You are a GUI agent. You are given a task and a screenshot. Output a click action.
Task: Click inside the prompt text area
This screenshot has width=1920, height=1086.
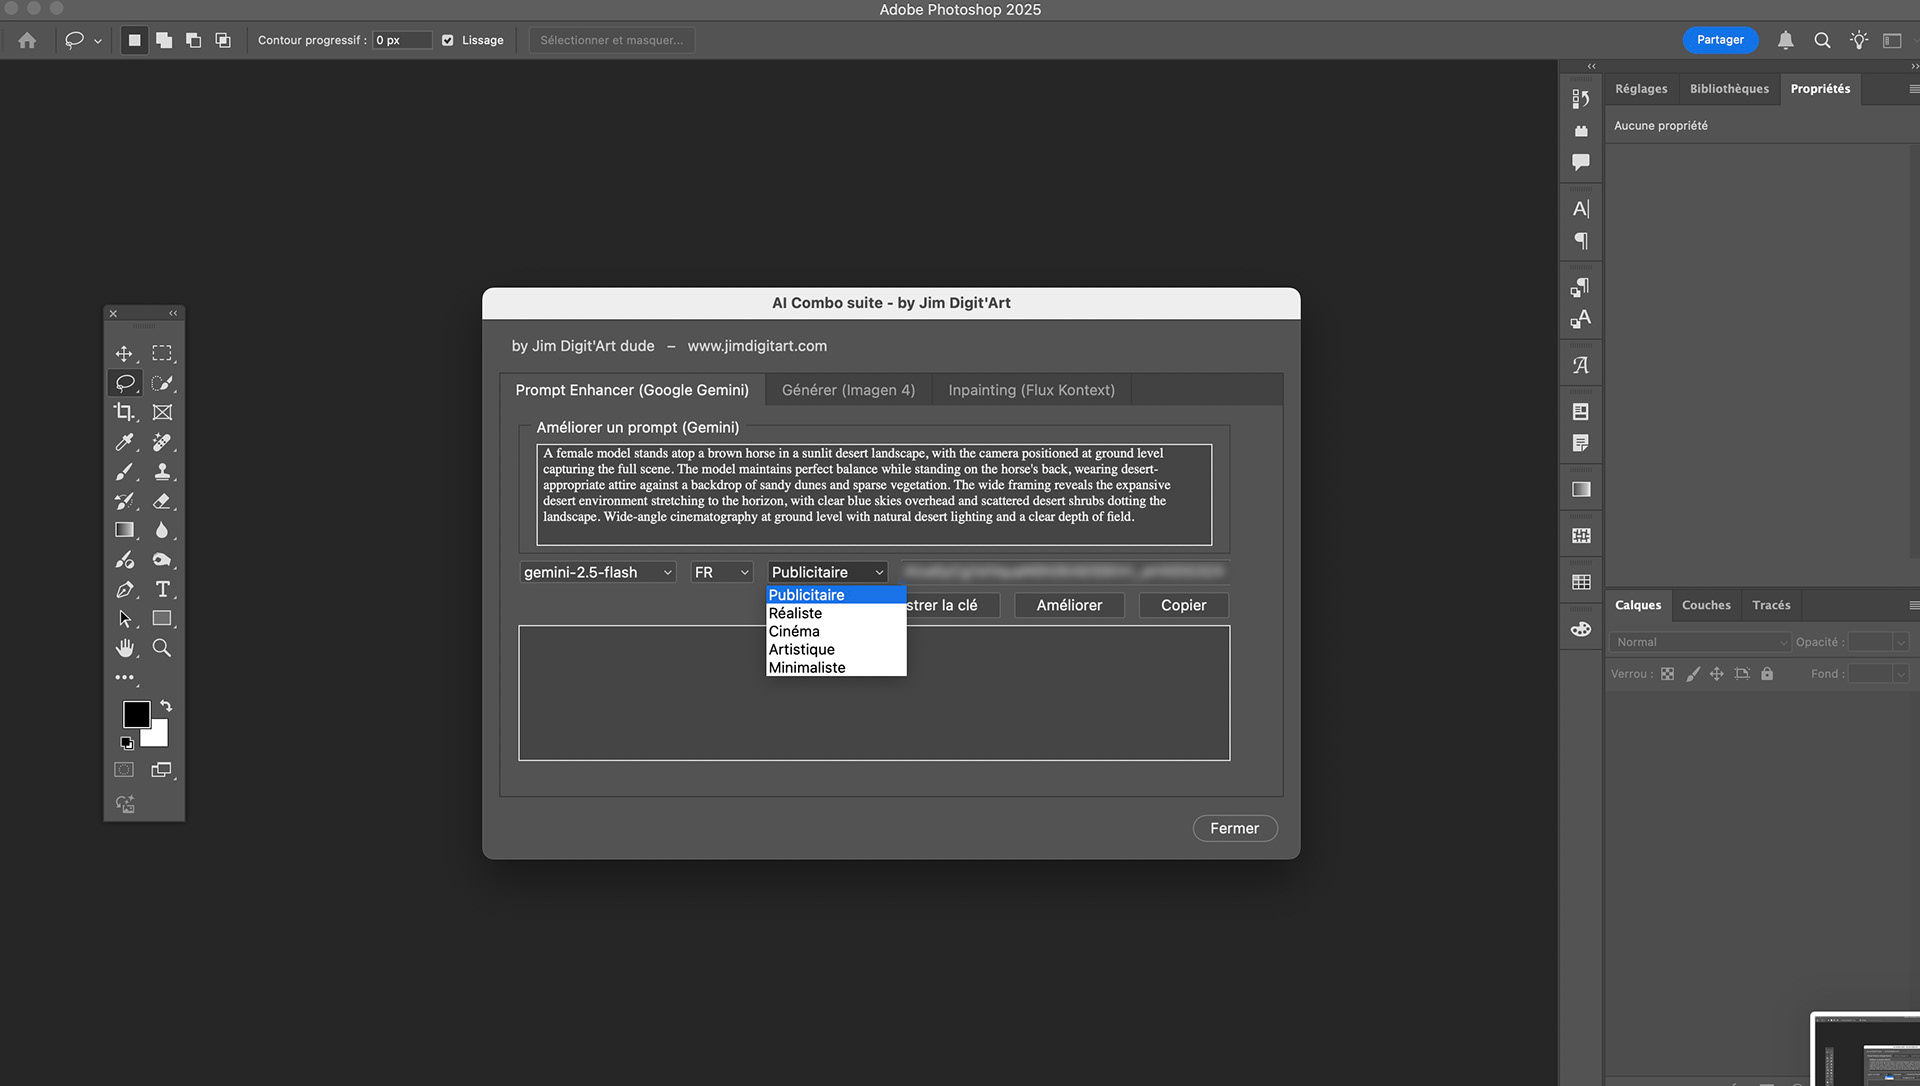pos(874,495)
